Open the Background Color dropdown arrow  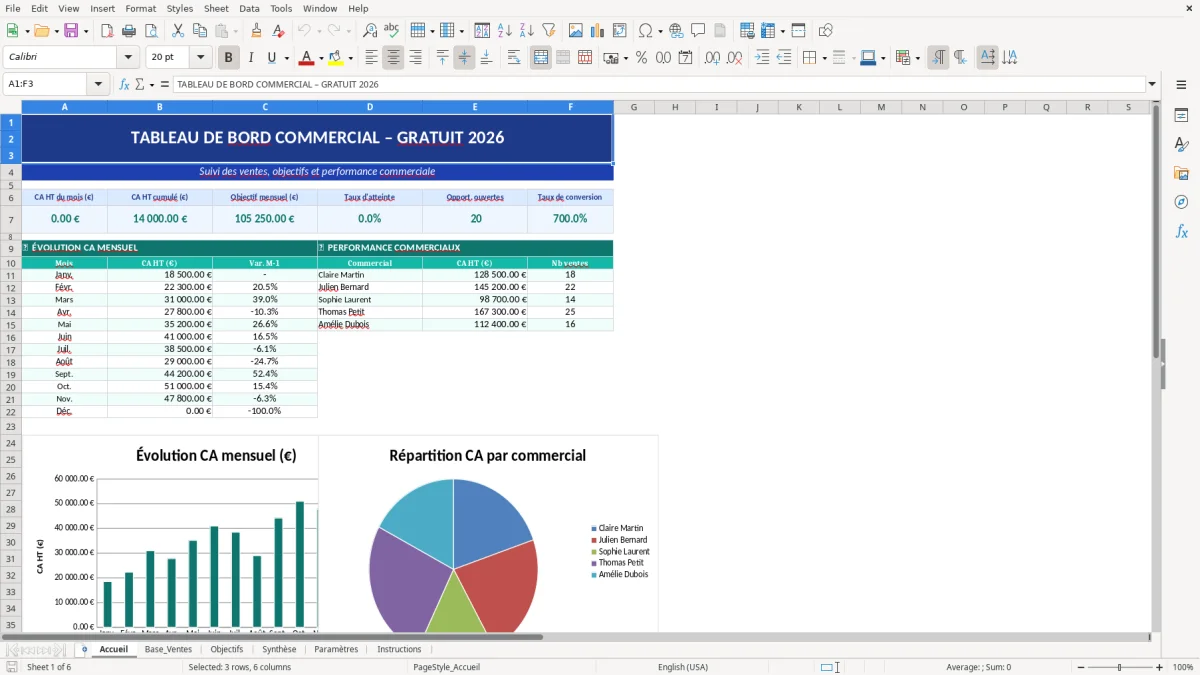pyautogui.click(x=350, y=58)
